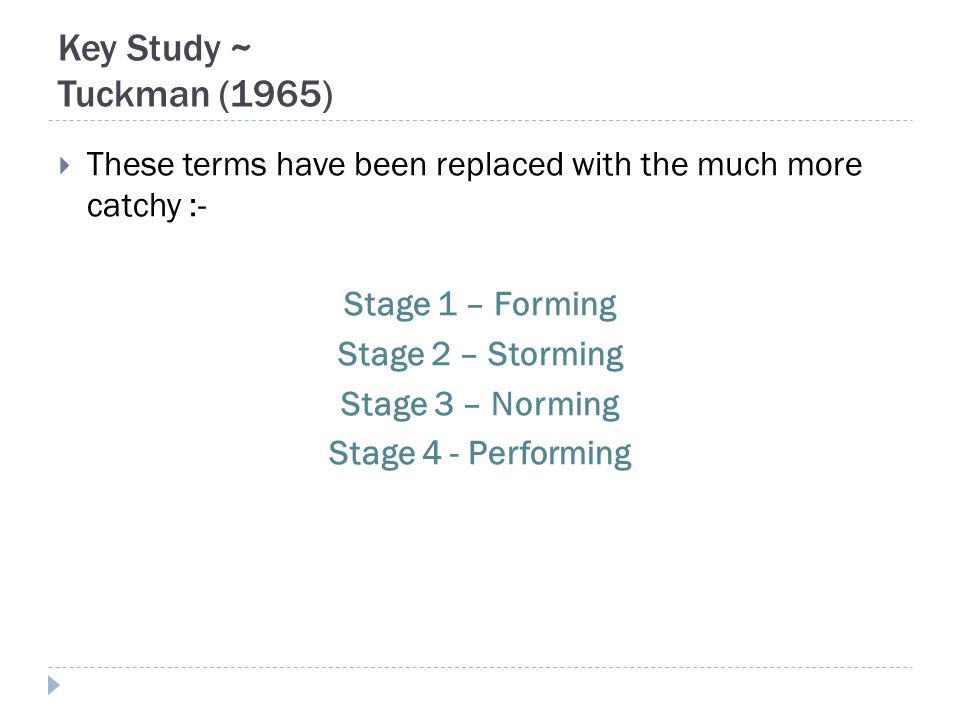960x720 pixels.
Task: Click 'much more' at end of first line
Action: (x=779, y=165)
